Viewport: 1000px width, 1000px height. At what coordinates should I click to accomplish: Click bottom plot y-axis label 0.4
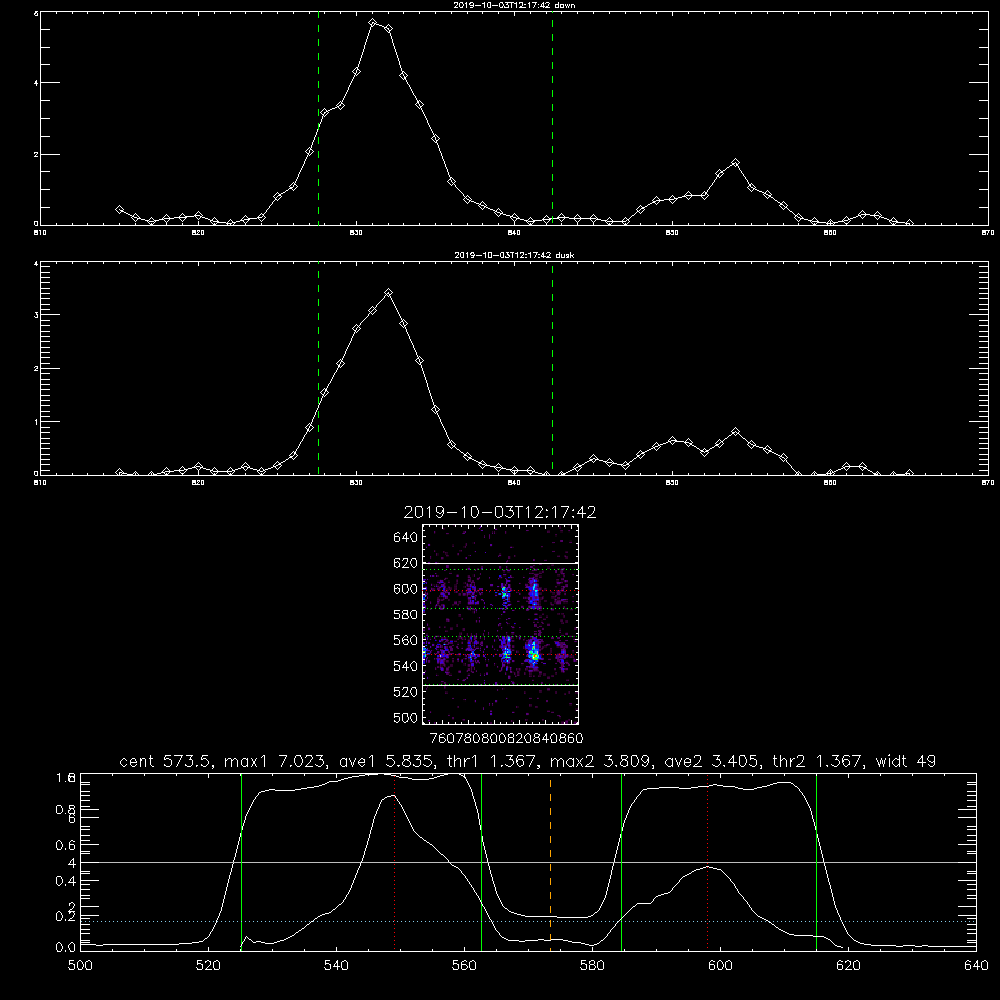[x=64, y=881]
